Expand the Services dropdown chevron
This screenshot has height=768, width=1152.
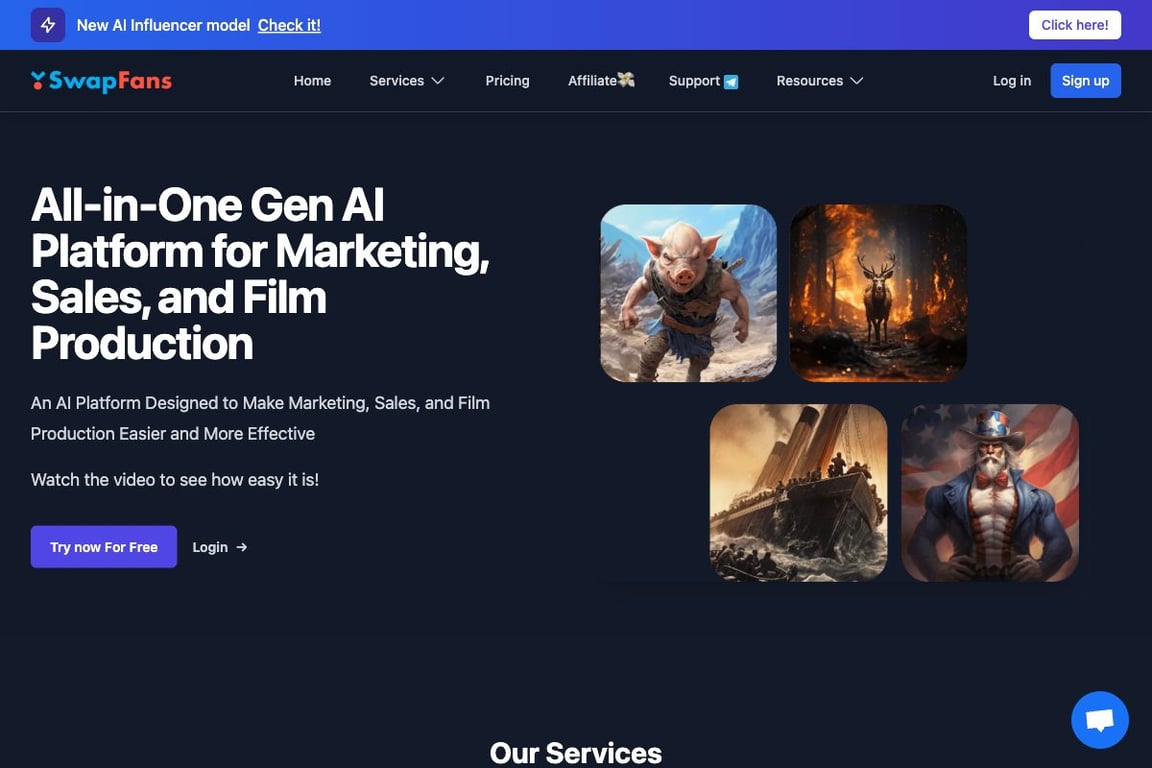click(x=438, y=81)
